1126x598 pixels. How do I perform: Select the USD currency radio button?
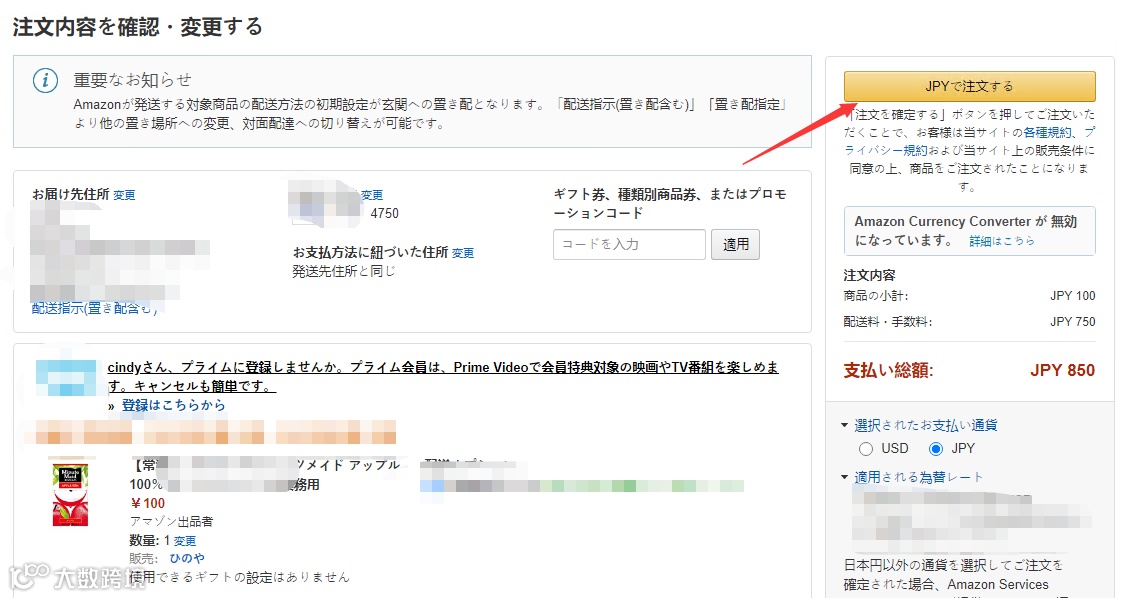(866, 449)
